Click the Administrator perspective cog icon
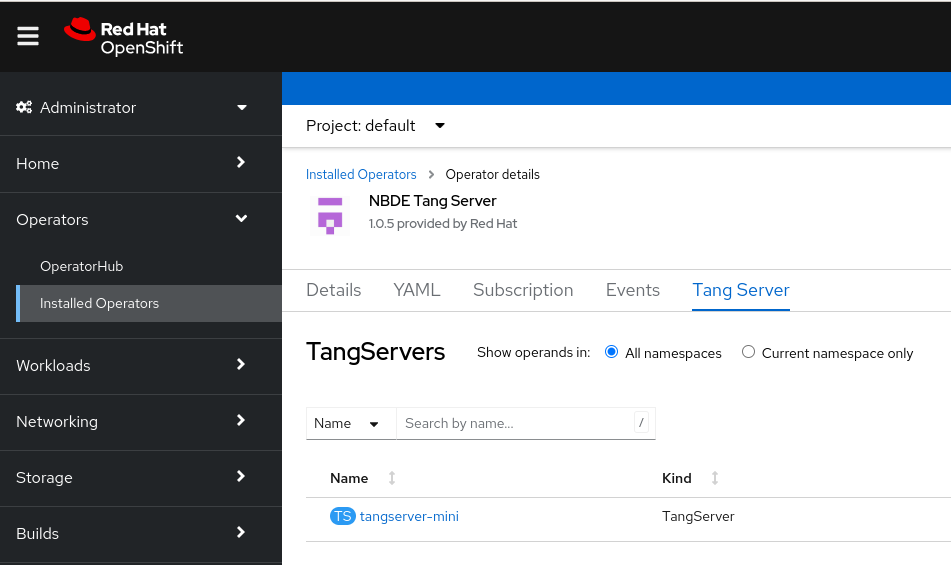 pos(24,108)
